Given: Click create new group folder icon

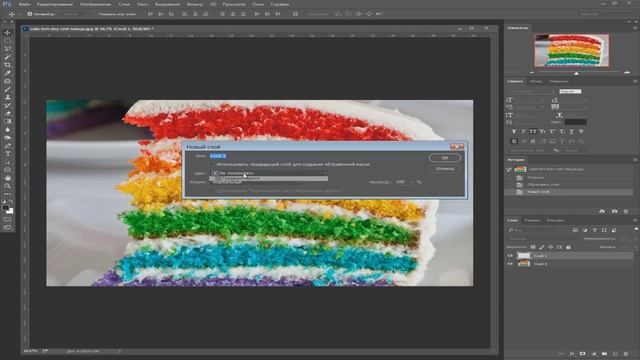Looking at the screenshot, I should point(604,354).
